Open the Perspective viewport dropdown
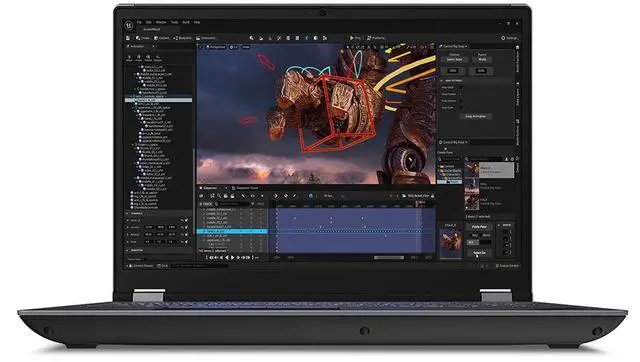Image resolution: width=640 pixels, height=362 pixels. [216, 47]
